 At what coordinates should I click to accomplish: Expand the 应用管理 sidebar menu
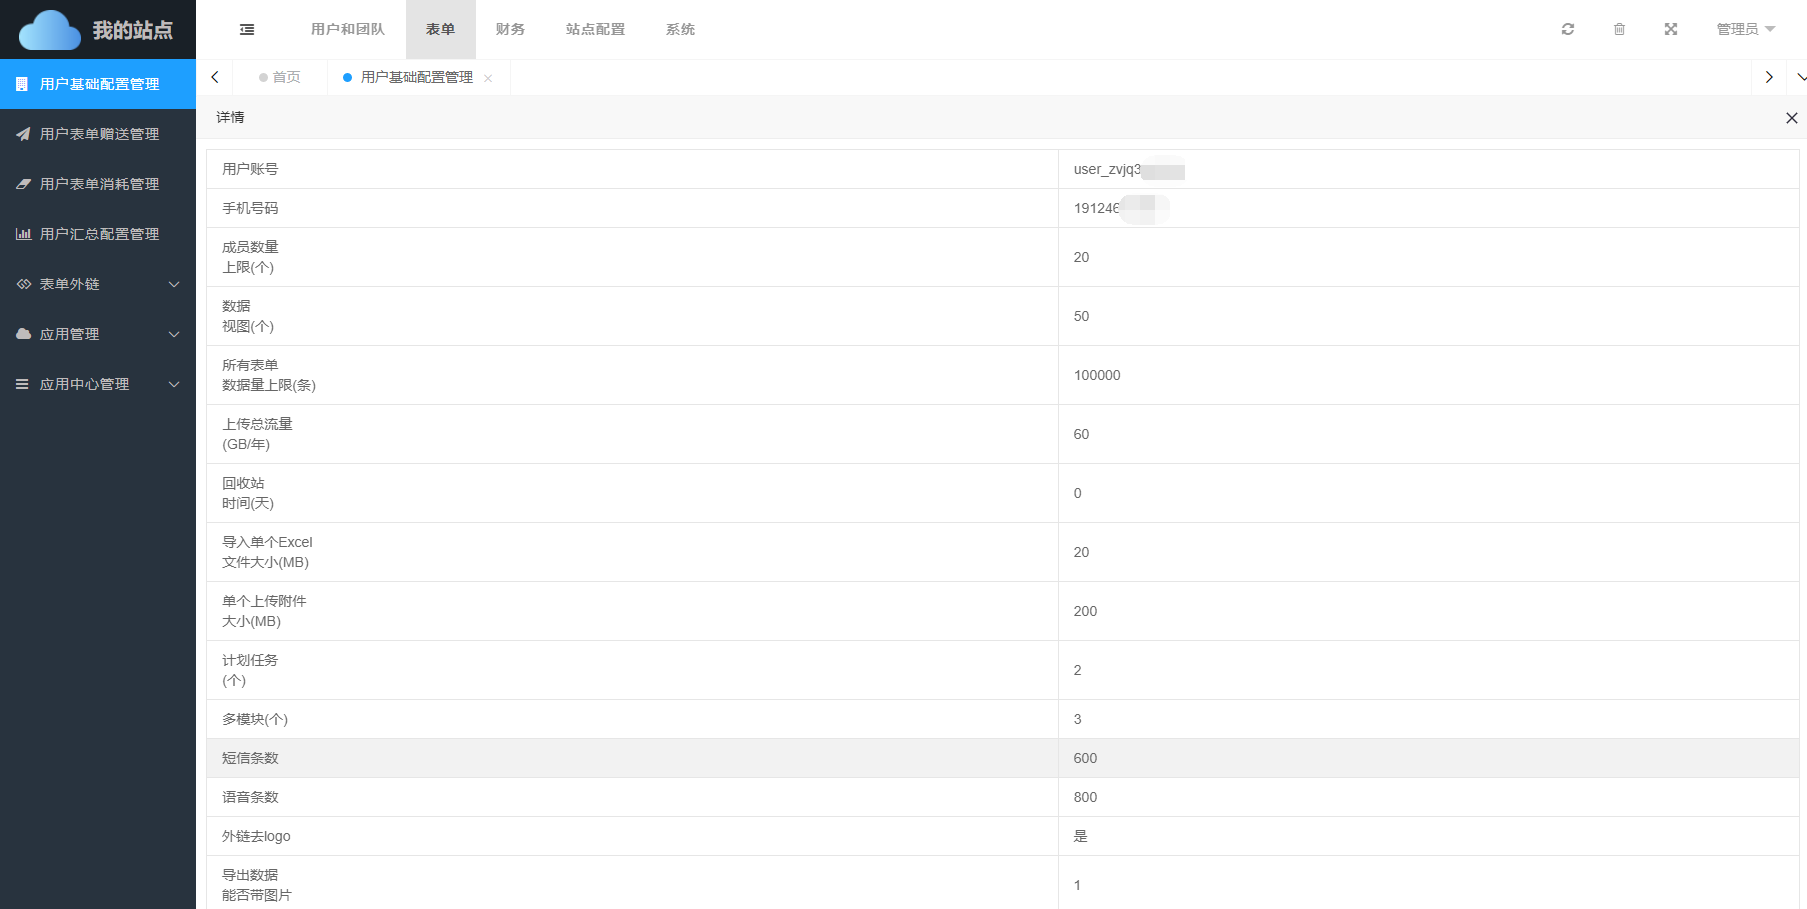click(x=98, y=334)
